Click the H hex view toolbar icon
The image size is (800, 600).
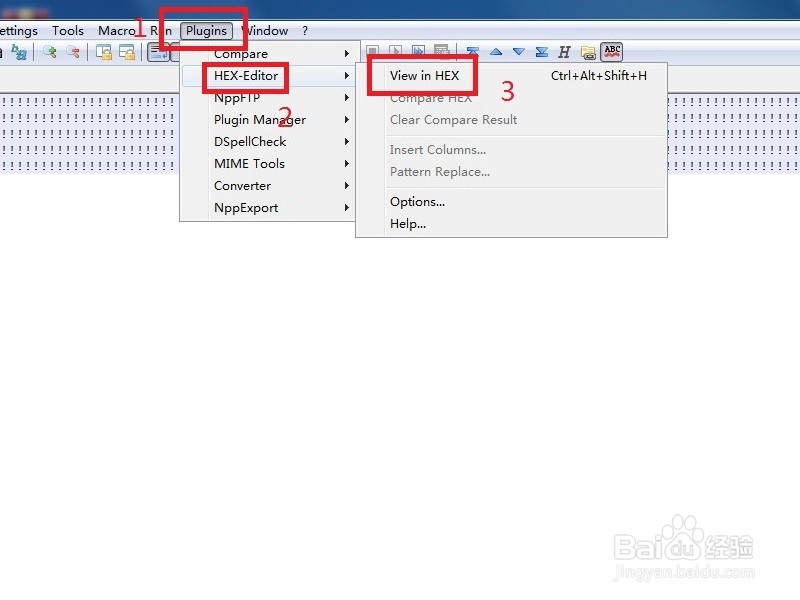click(564, 52)
